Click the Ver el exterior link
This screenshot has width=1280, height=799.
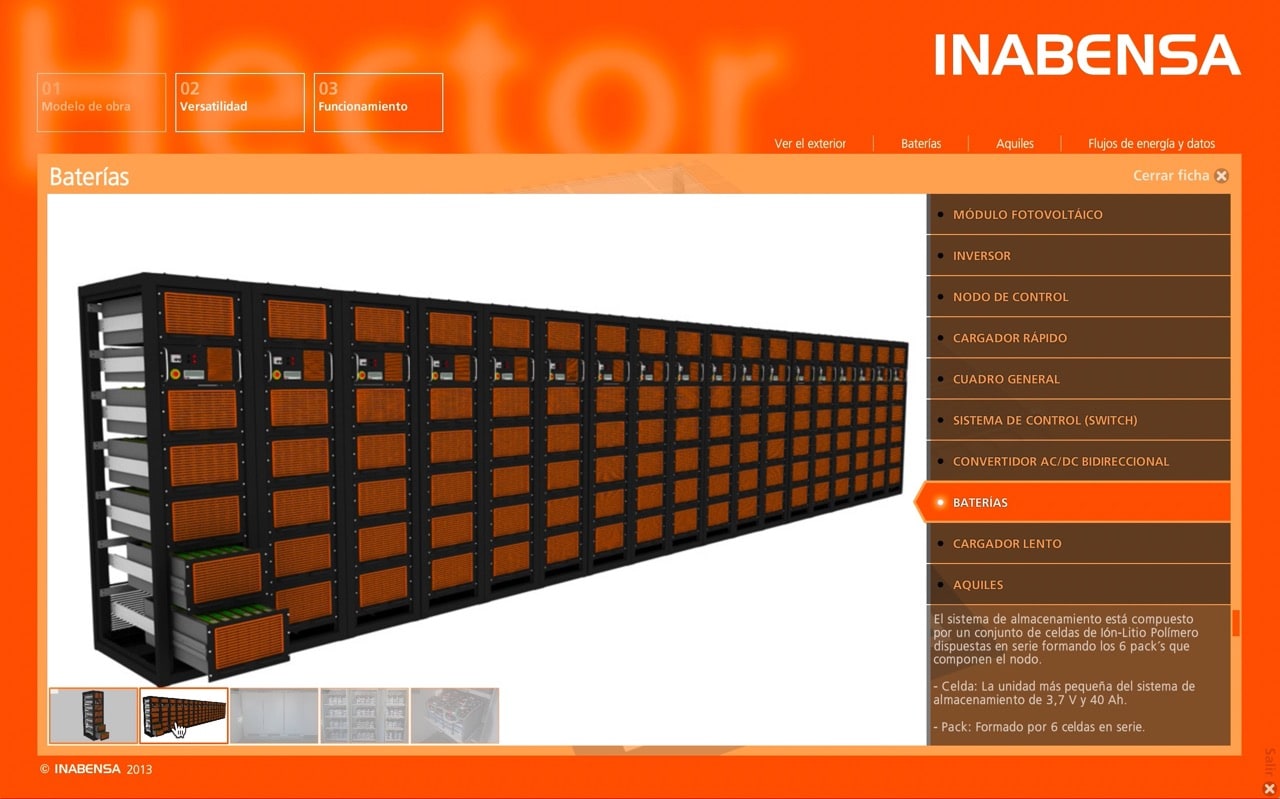coord(810,144)
